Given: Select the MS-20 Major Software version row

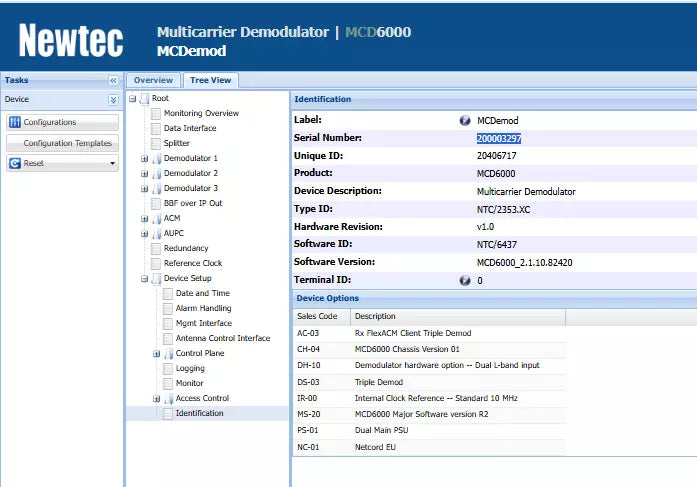Looking at the screenshot, I should click(429, 414).
